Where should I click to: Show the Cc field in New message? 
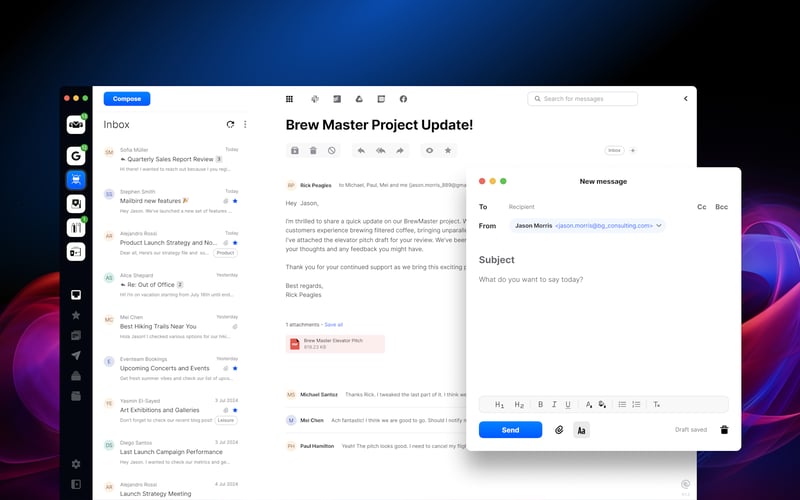[702, 207]
